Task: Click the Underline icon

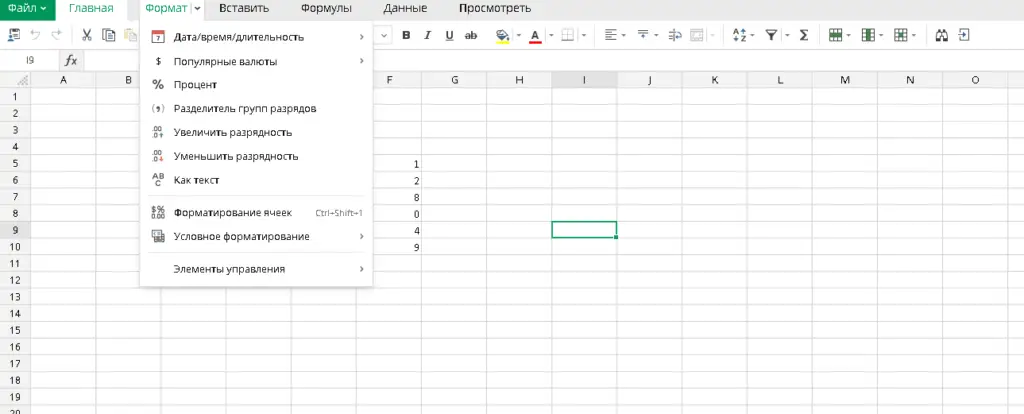Action: click(449, 35)
